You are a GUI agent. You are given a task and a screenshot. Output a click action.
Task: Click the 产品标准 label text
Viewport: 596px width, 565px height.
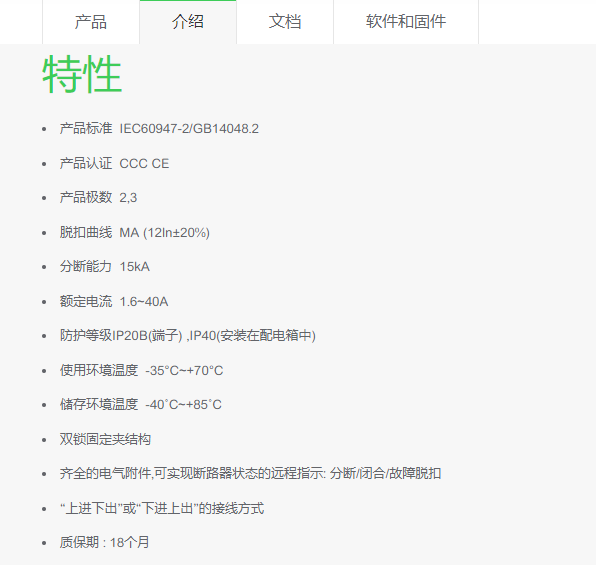point(86,129)
